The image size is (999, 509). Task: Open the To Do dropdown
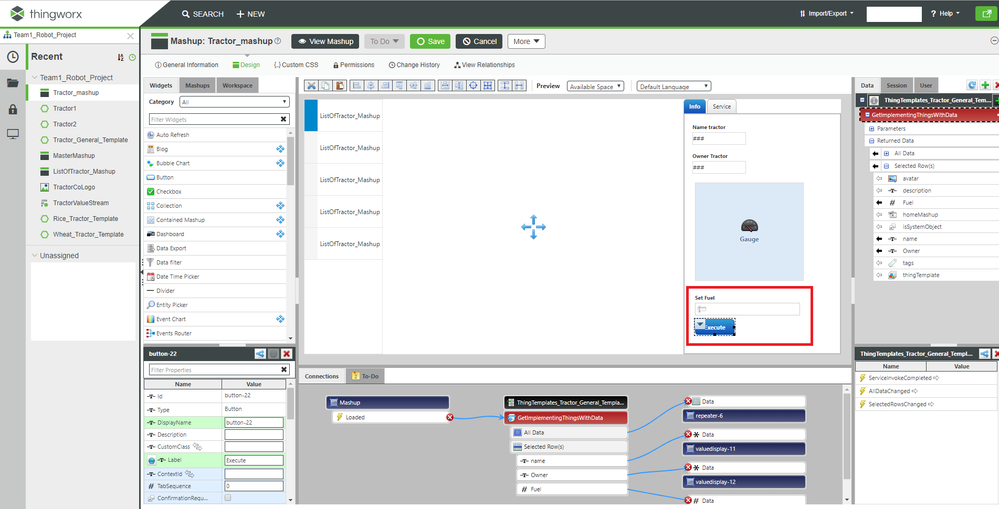(384, 41)
